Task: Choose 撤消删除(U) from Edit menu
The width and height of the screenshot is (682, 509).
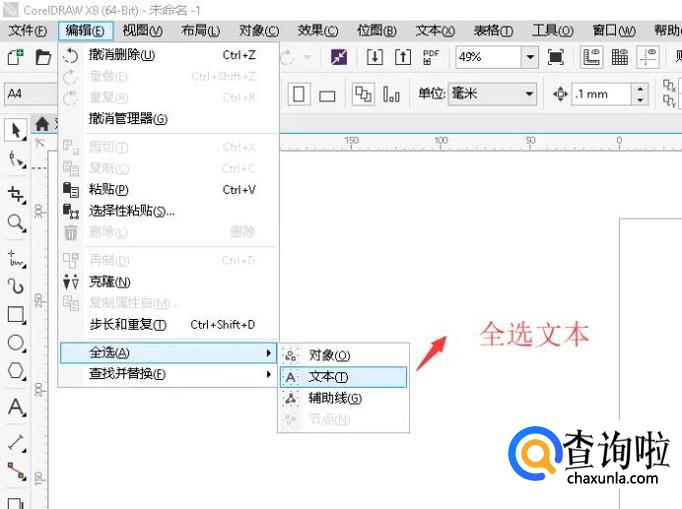Action: pyautogui.click(x=168, y=55)
